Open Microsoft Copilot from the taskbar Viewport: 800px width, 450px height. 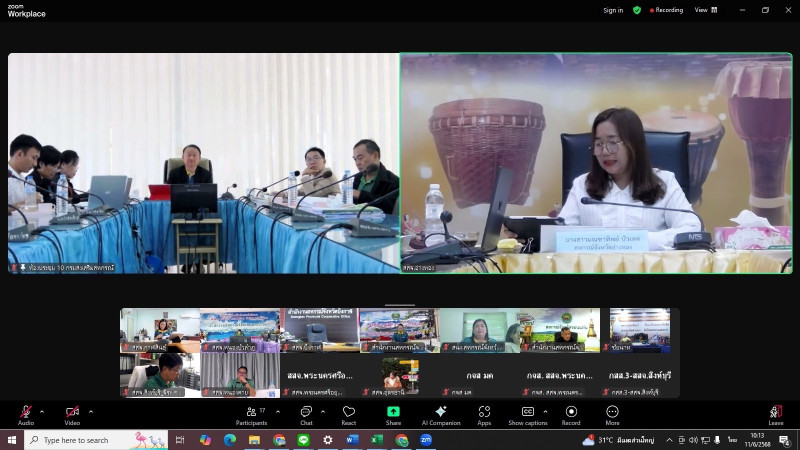pos(205,440)
